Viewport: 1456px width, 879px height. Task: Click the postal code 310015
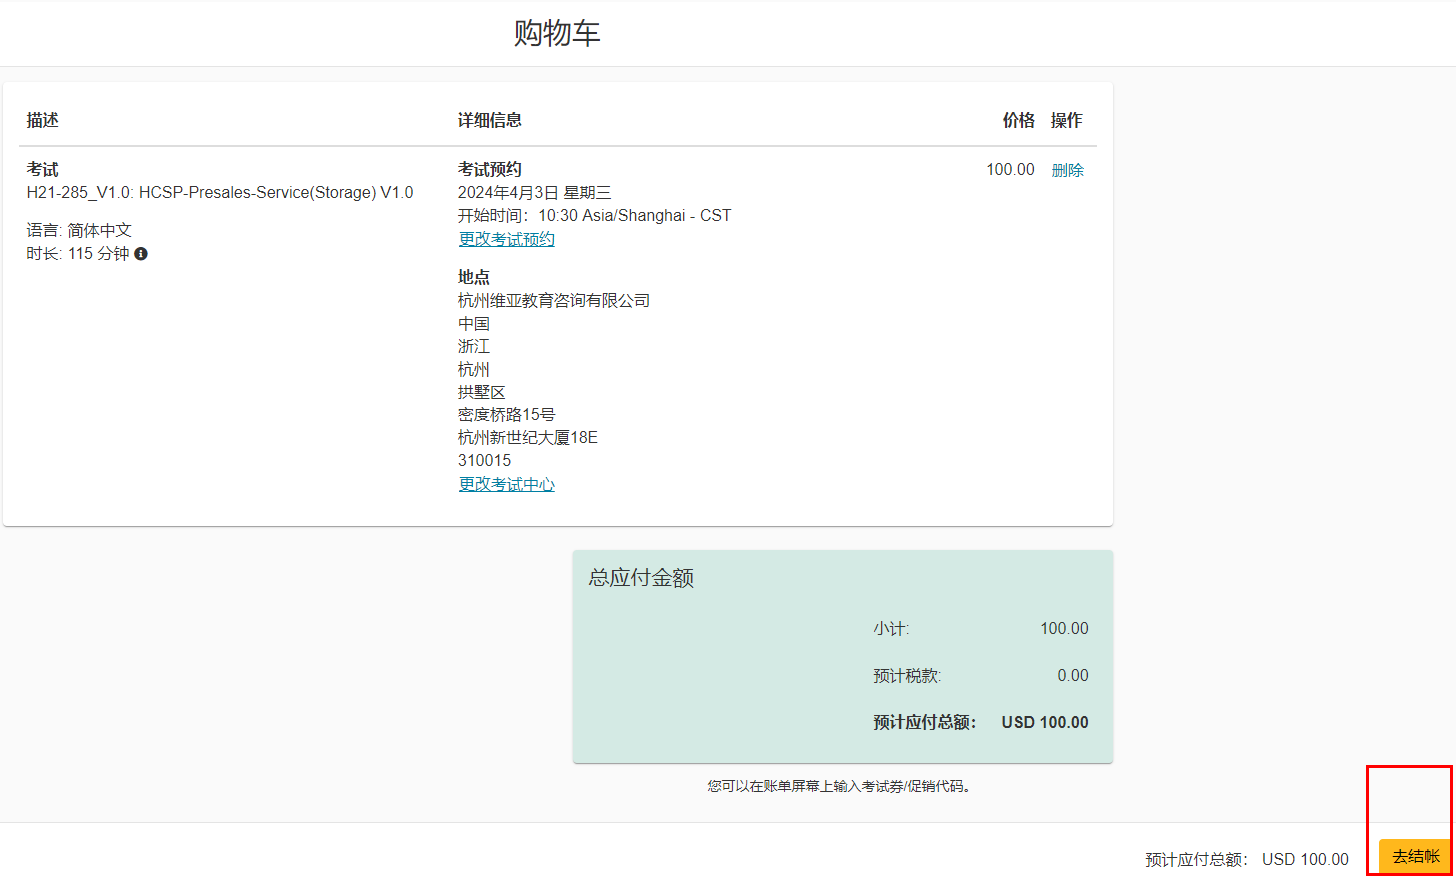click(484, 460)
